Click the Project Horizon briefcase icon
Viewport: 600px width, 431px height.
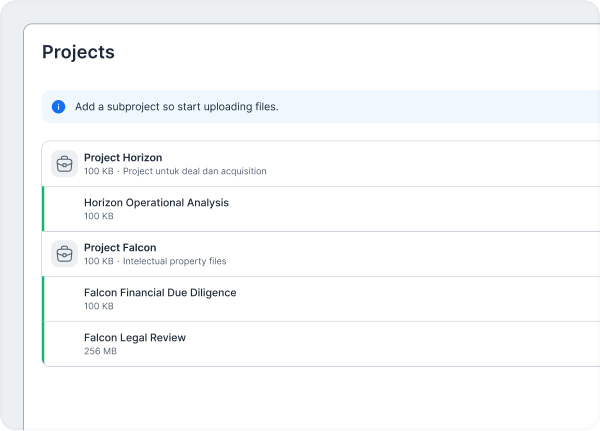click(x=64, y=164)
